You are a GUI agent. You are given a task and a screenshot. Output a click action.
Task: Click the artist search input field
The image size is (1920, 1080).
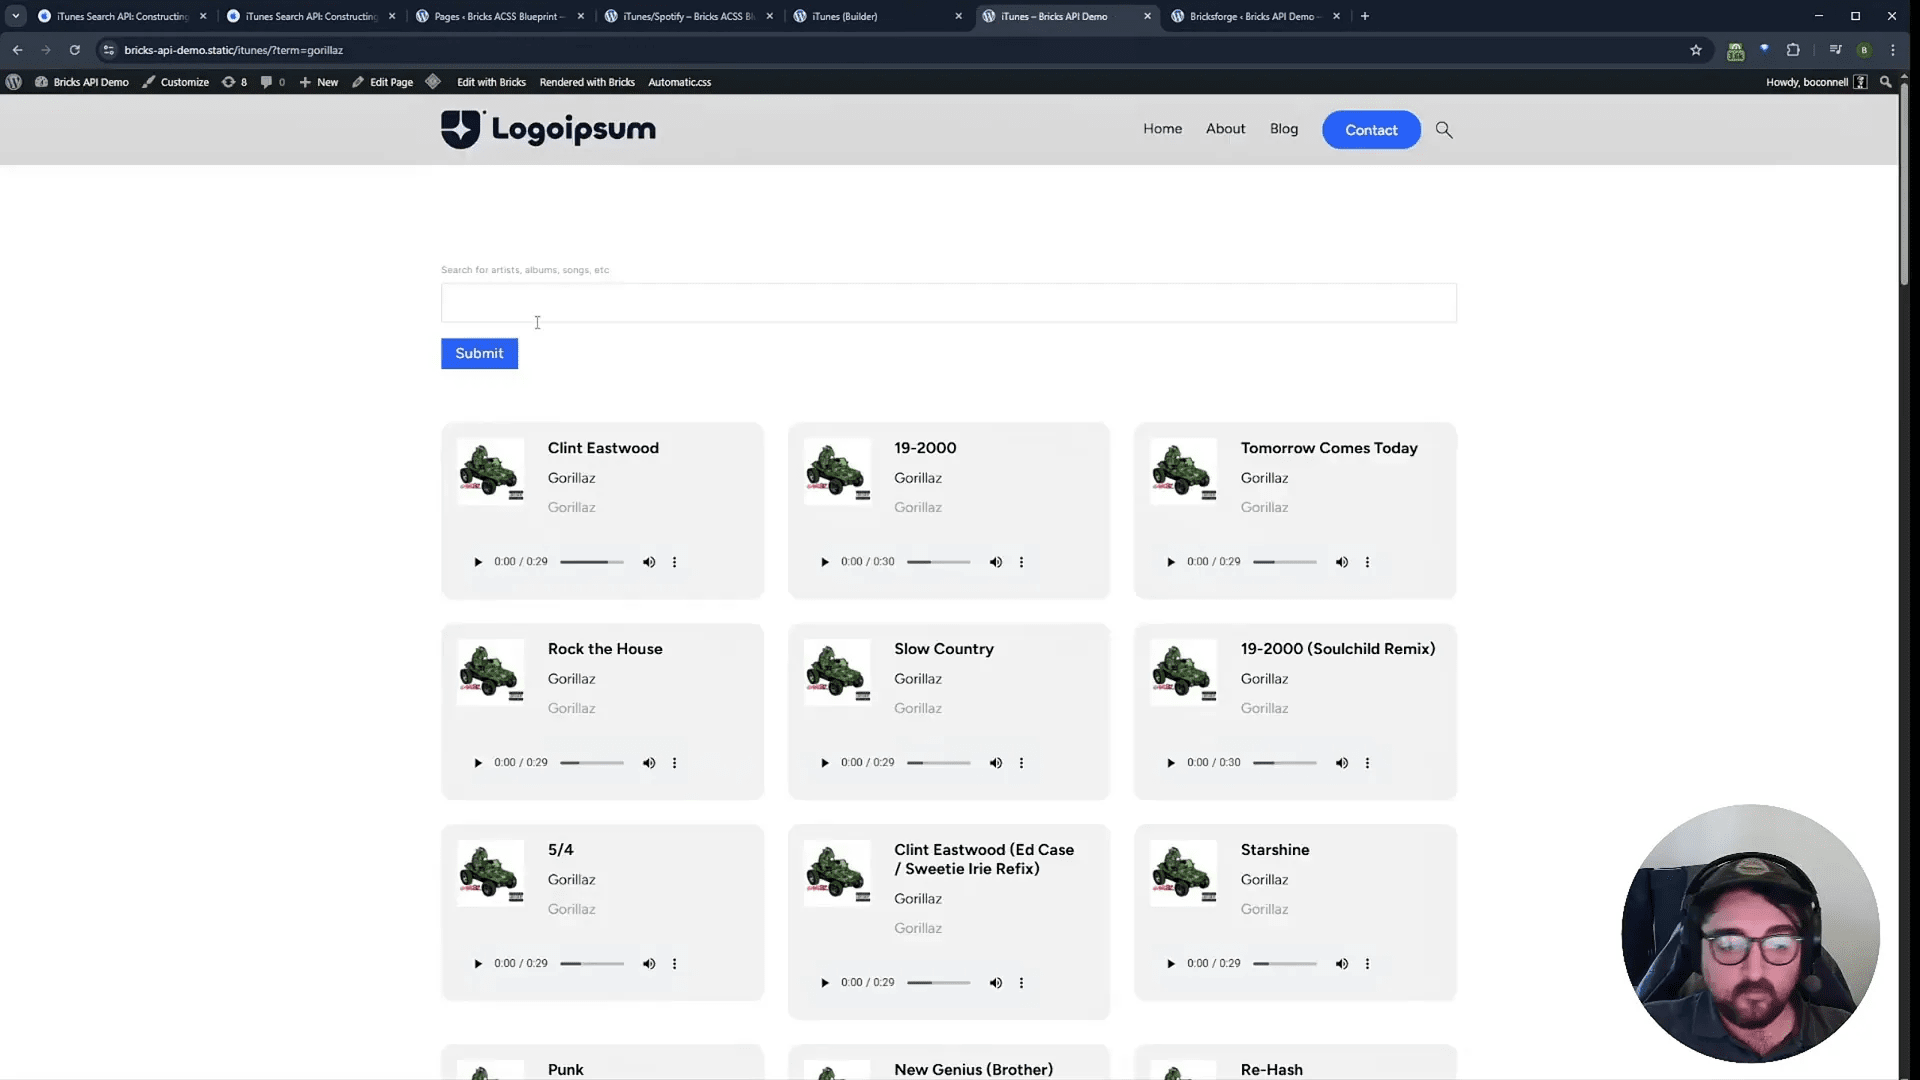(948, 303)
